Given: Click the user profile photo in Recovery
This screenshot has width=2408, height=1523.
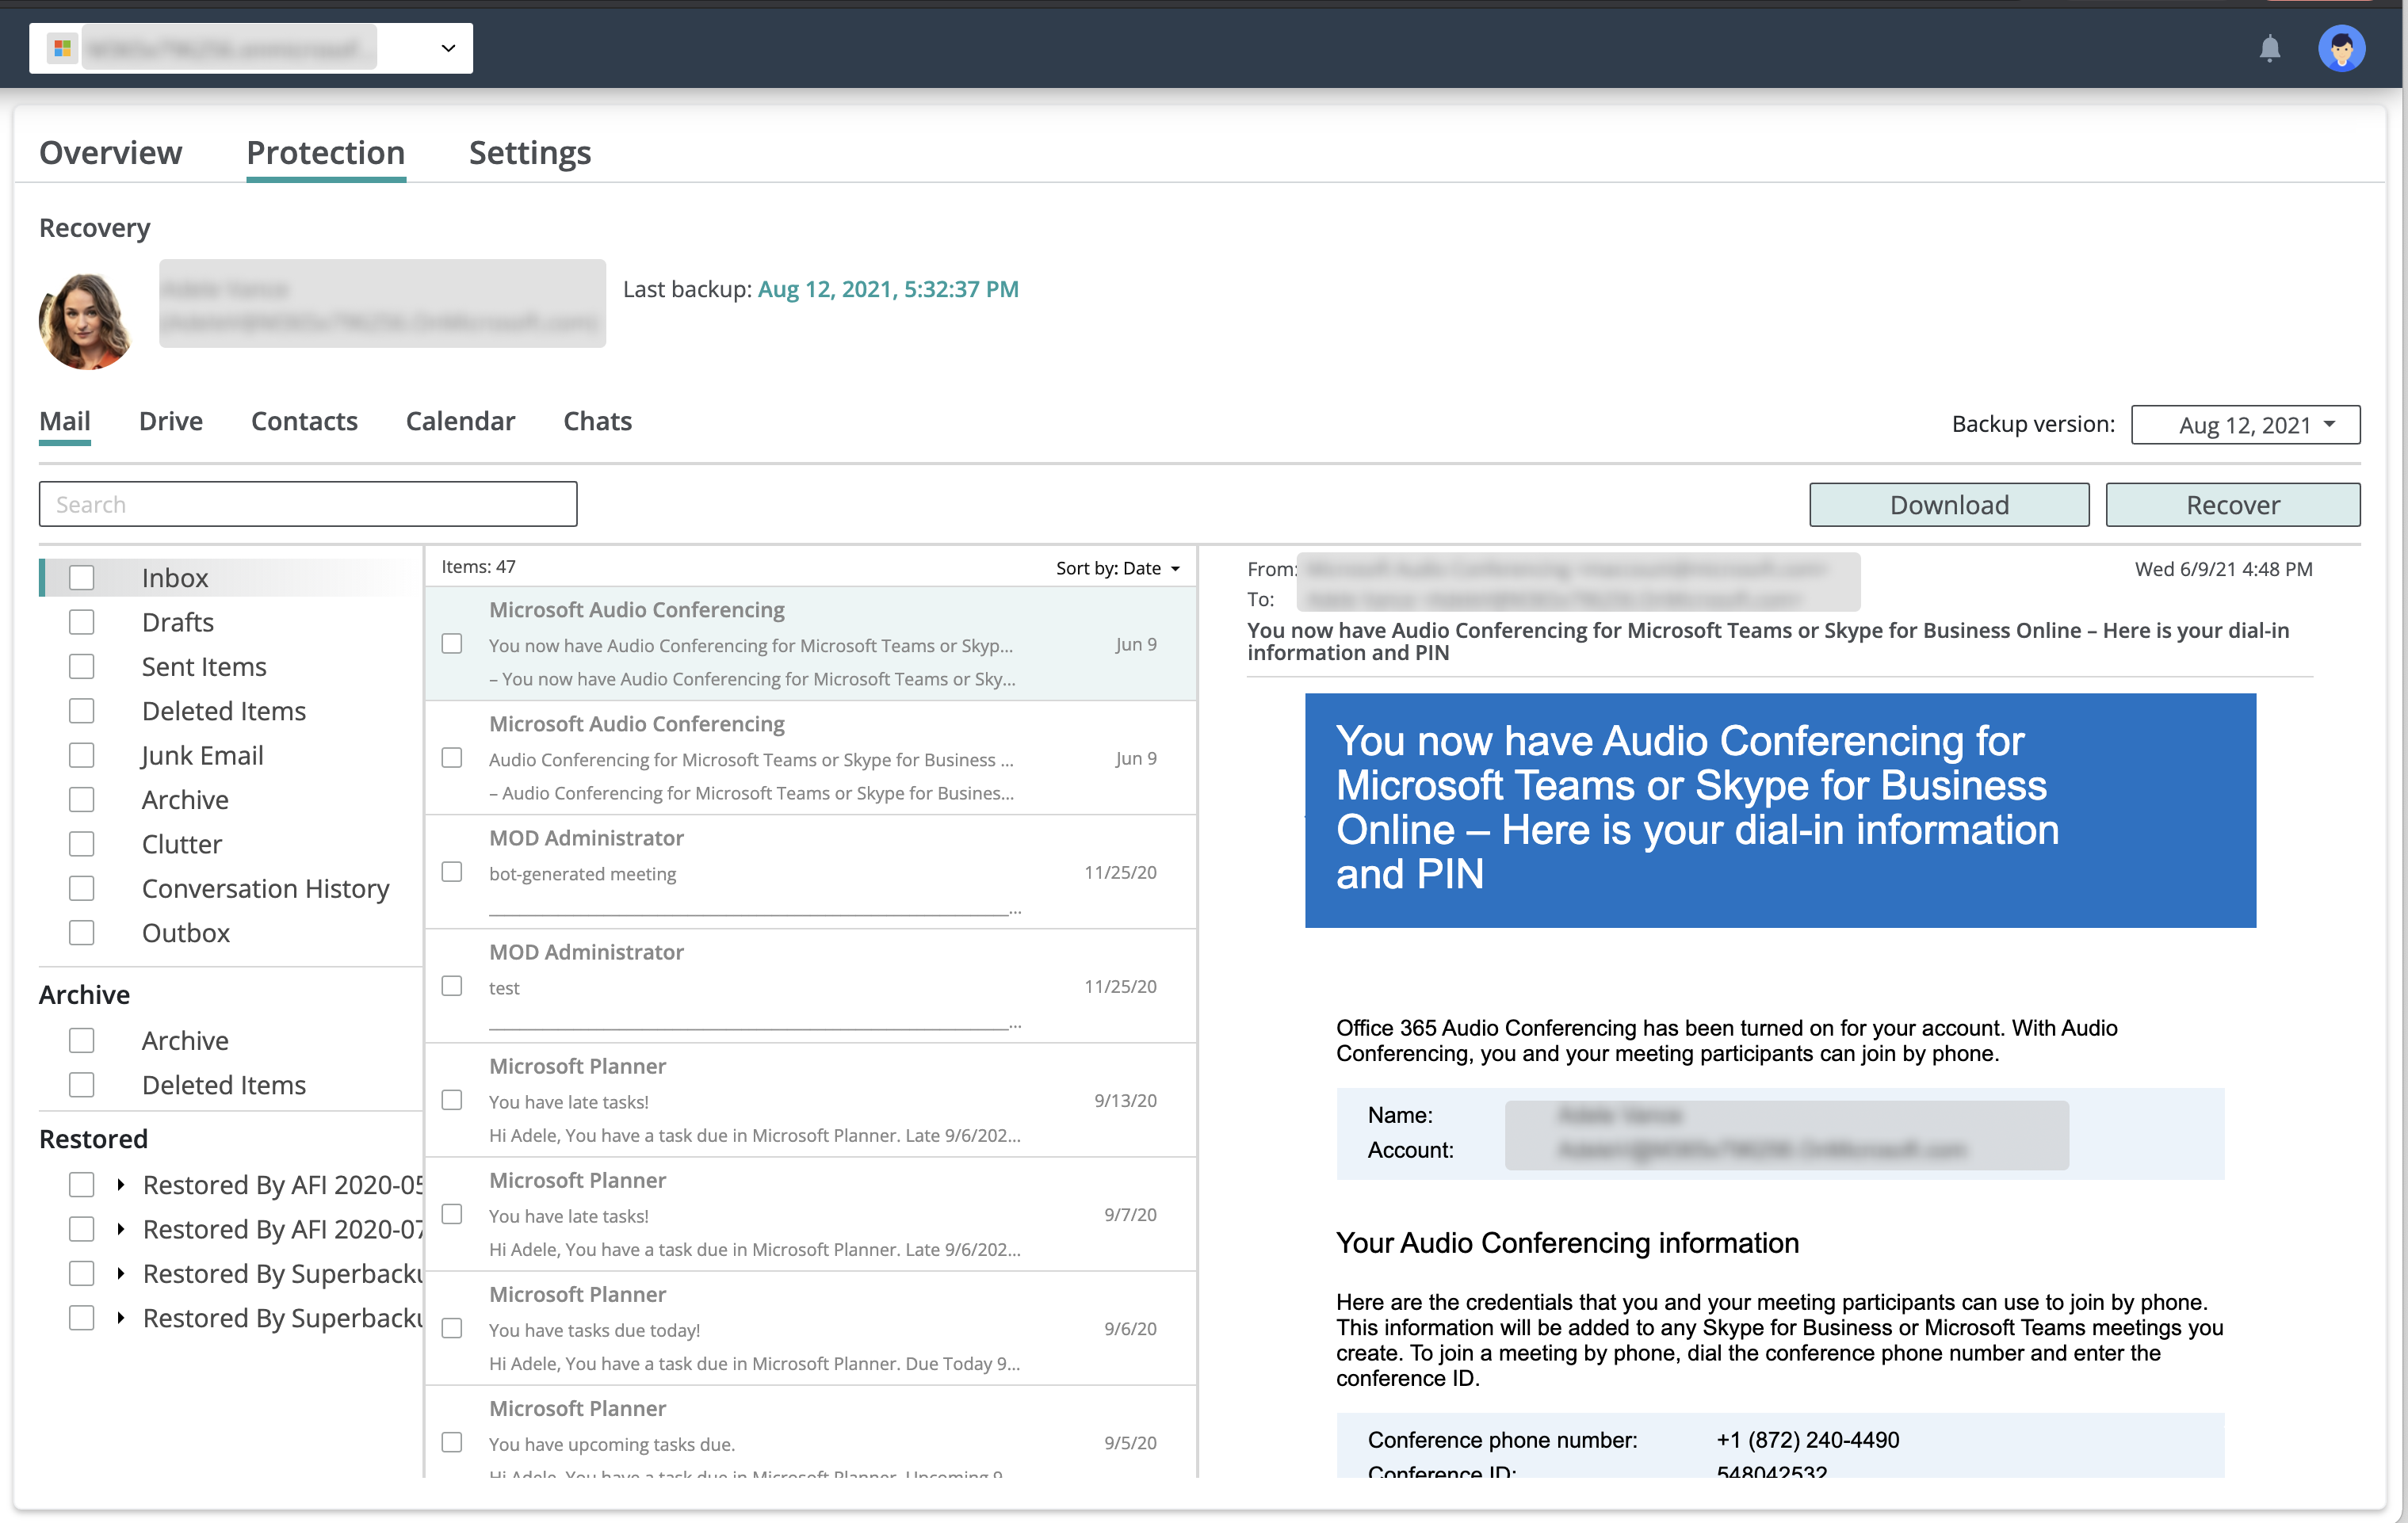Looking at the screenshot, I should tap(85, 321).
